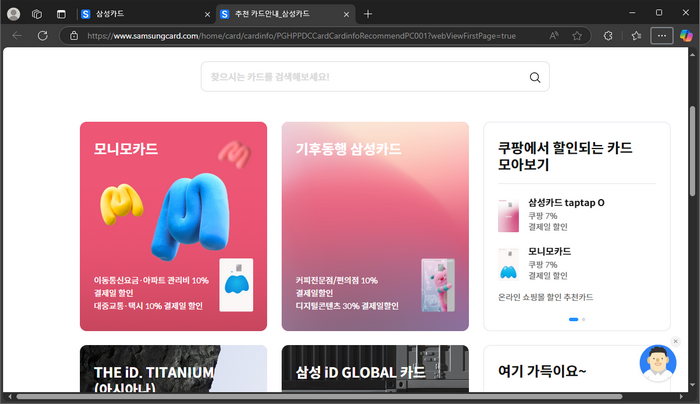This screenshot has height=404, width=700.
Task: Select 모니모카드 in Coupang discount list
Action: (x=577, y=263)
